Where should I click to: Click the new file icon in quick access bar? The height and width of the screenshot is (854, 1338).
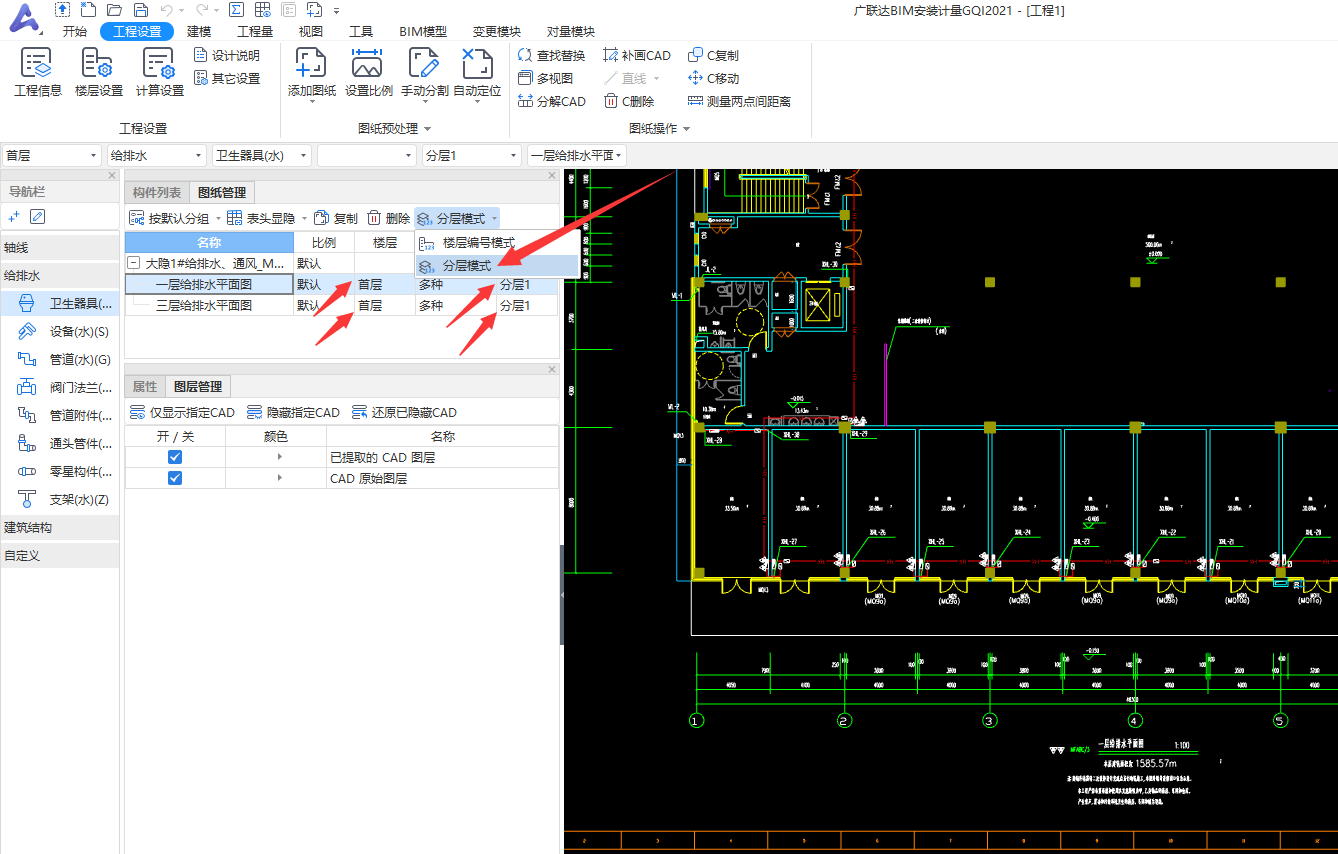pyautogui.click(x=89, y=10)
